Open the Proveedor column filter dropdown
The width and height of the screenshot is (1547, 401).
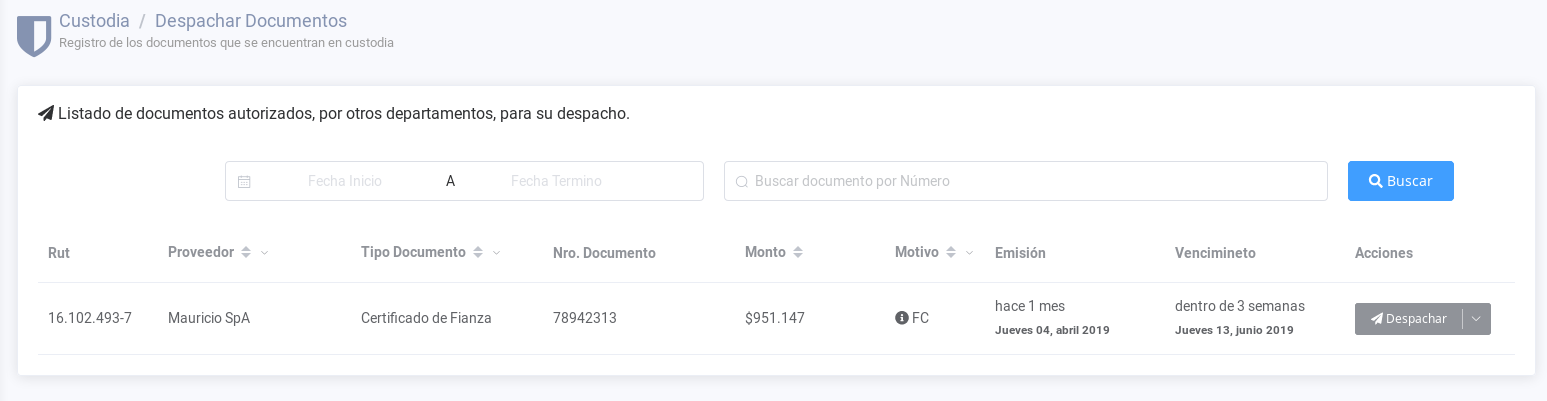(264, 253)
